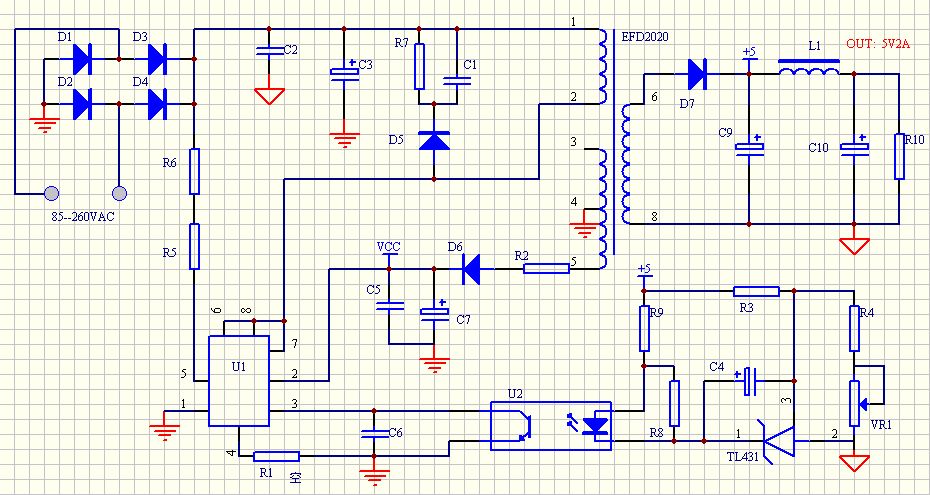Image resolution: width=930 pixels, height=495 pixels.
Task: Click resistor R1 below U1
Action: pos(276,456)
